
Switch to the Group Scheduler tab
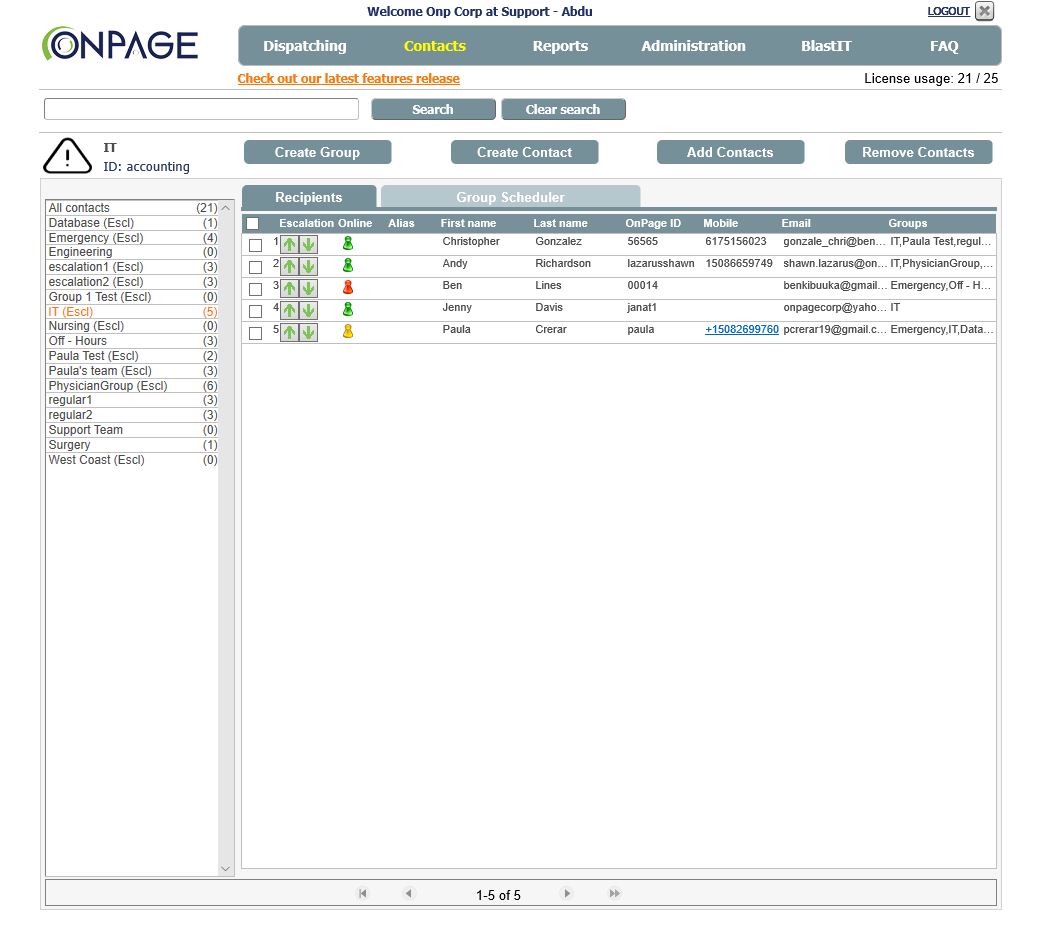[510, 197]
